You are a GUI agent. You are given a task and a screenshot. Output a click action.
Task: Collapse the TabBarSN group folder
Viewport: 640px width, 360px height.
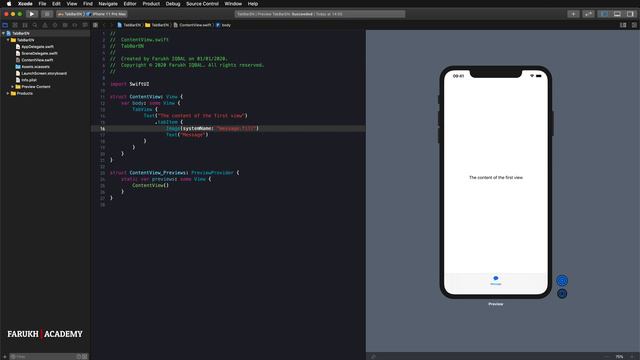[8, 40]
